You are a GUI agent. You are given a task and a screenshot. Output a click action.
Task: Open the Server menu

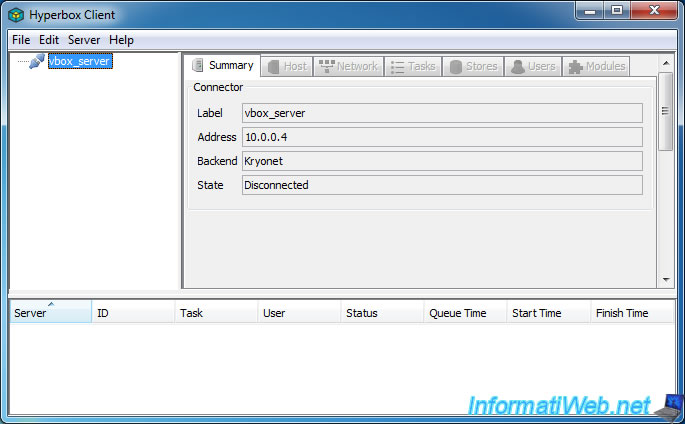click(84, 40)
